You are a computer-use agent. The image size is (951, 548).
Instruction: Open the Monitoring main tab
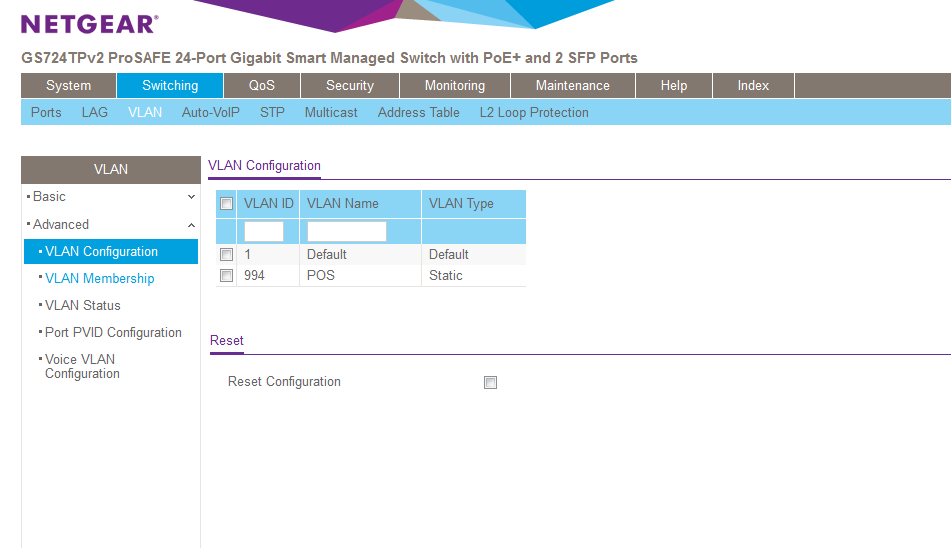coord(455,85)
